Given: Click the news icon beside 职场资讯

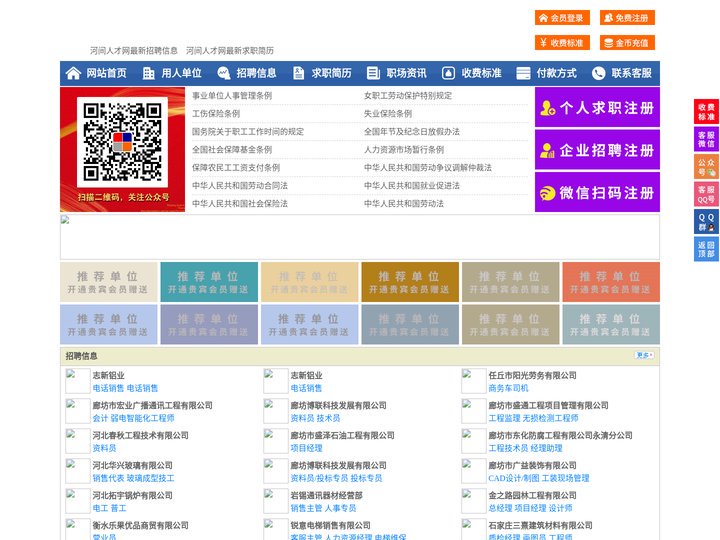Looking at the screenshot, I should 373,73.
